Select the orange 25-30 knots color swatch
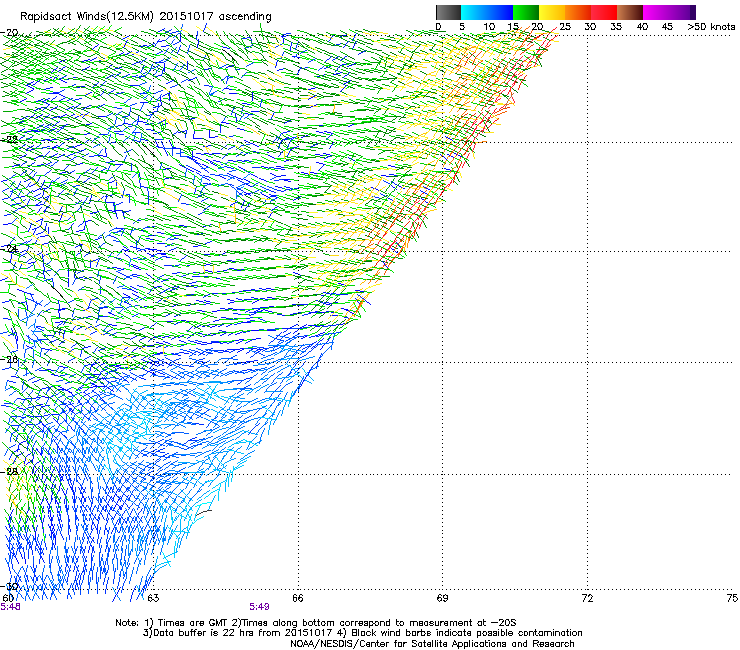This screenshot has height=650, width=740. (578, 12)
